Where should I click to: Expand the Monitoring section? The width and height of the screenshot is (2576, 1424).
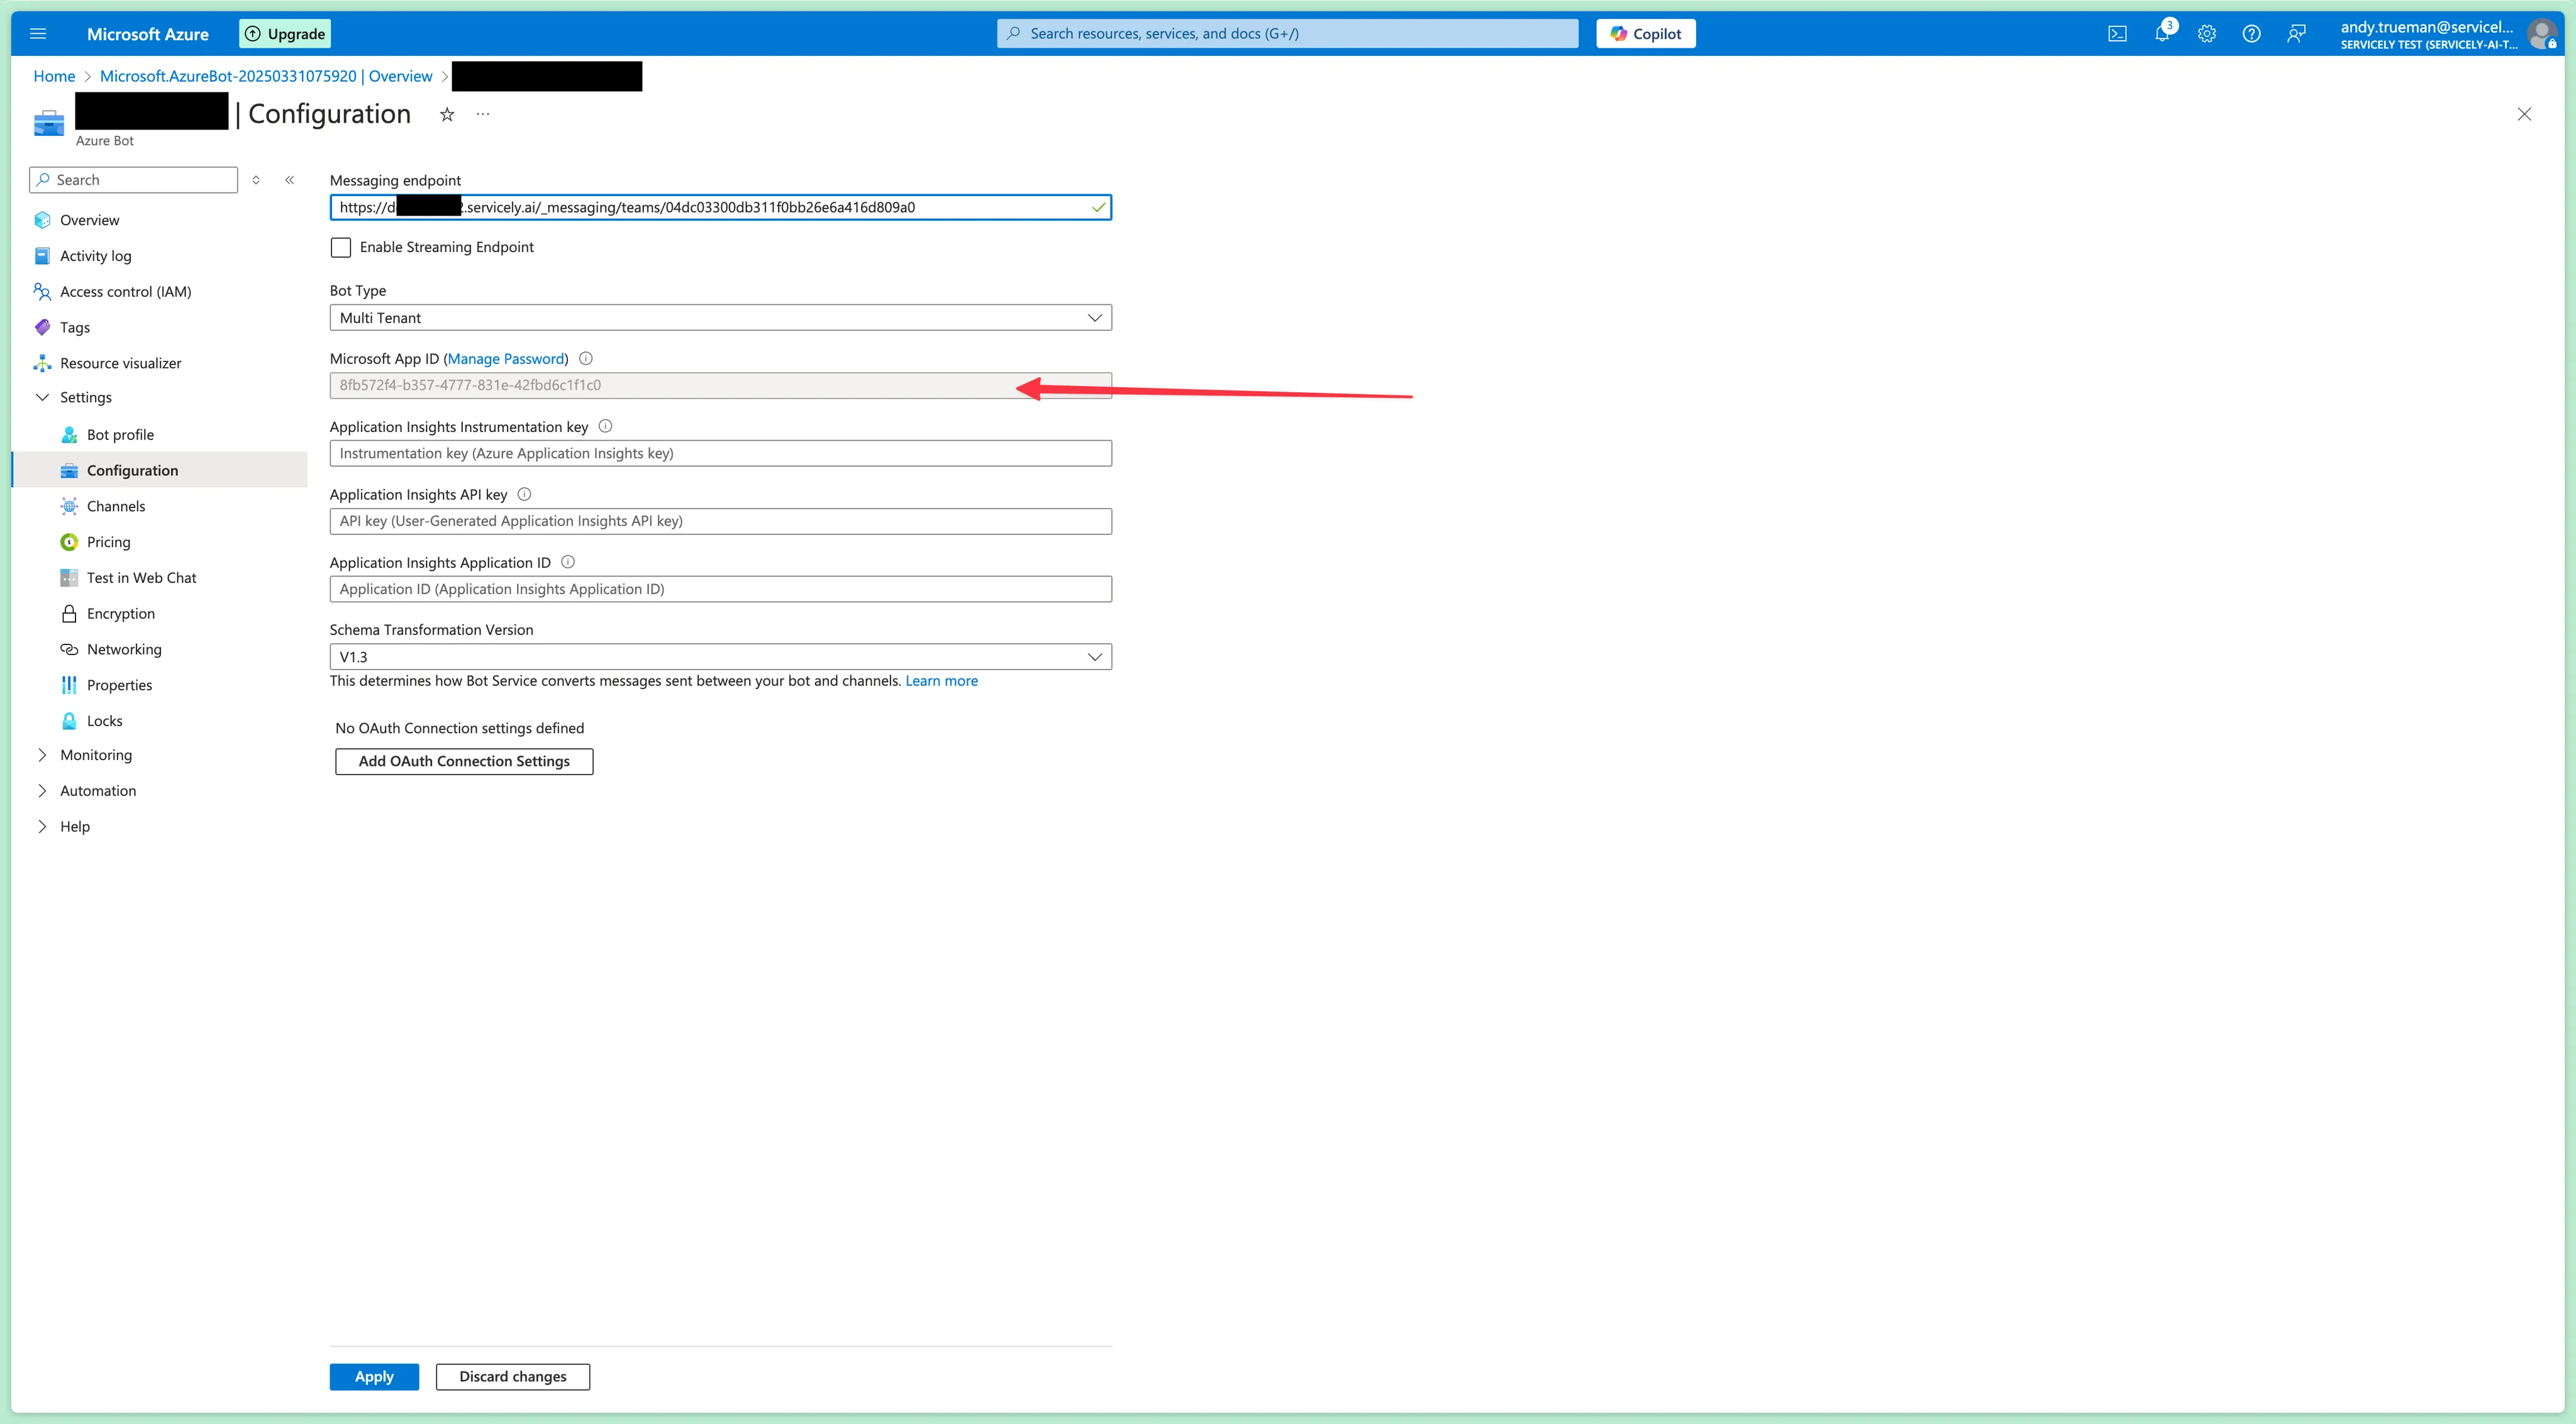42,755
